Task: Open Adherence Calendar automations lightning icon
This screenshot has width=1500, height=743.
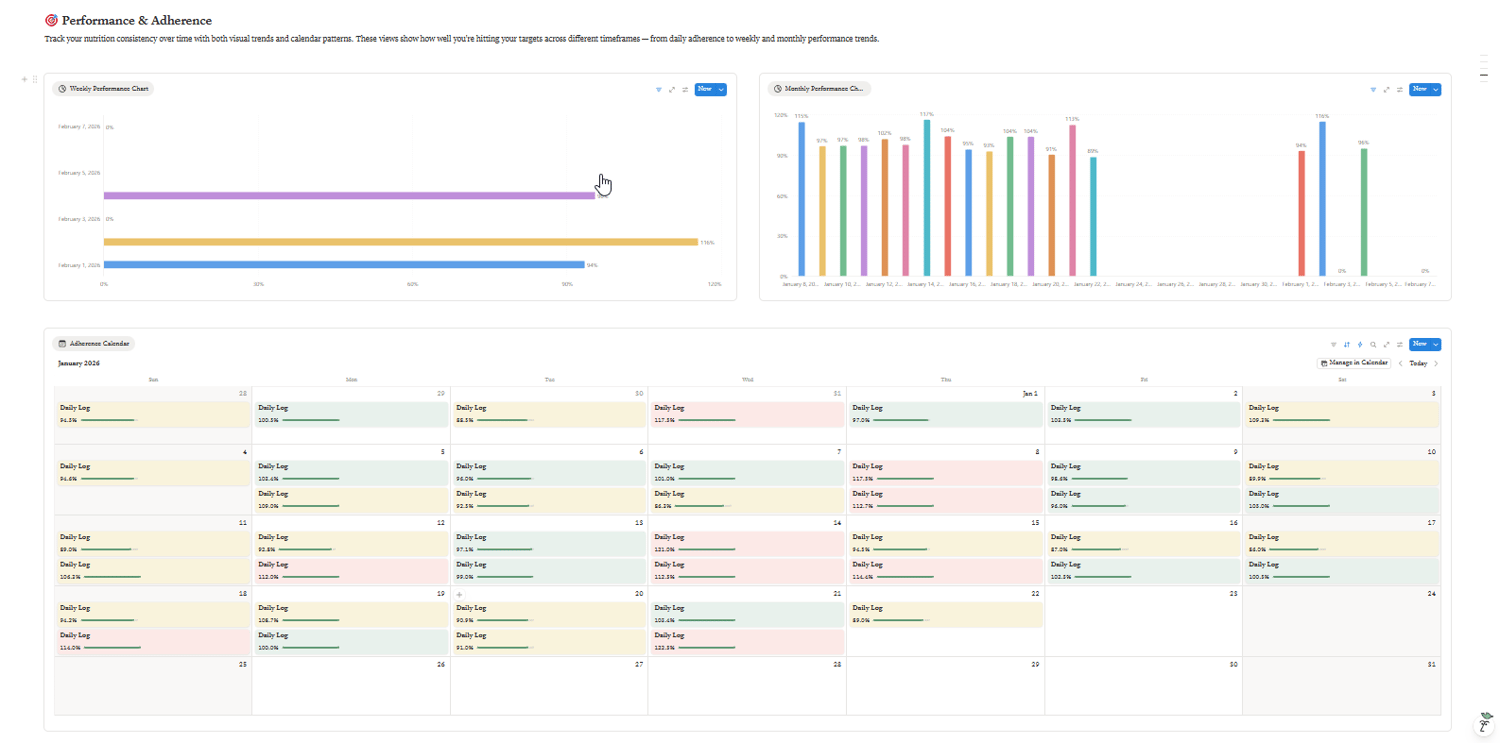Action: (1360, 345)
